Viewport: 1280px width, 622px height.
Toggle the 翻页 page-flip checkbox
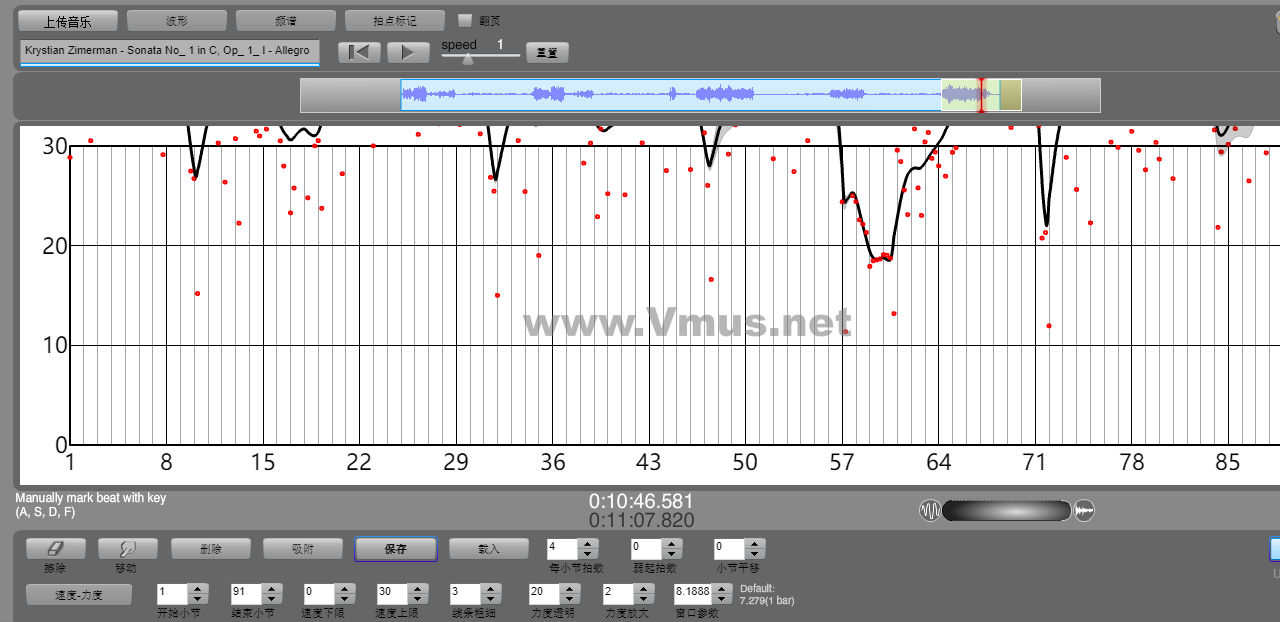[464, 20]
